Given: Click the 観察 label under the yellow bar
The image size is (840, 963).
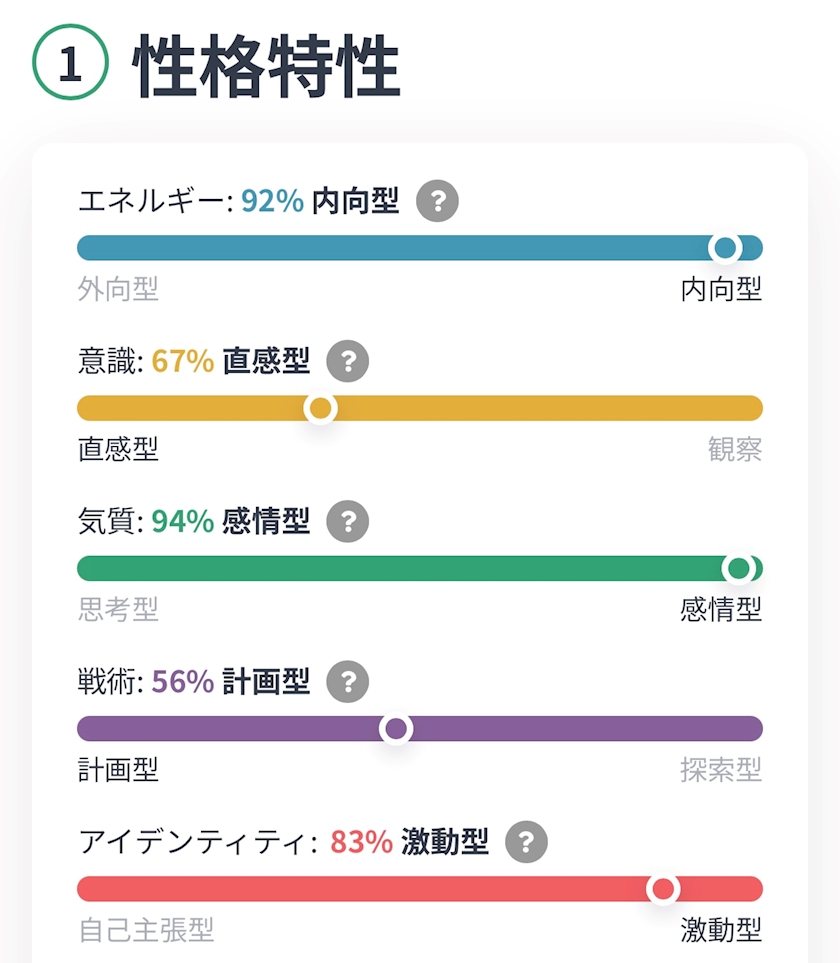Looking at the screenshot, I should [735, 450].
